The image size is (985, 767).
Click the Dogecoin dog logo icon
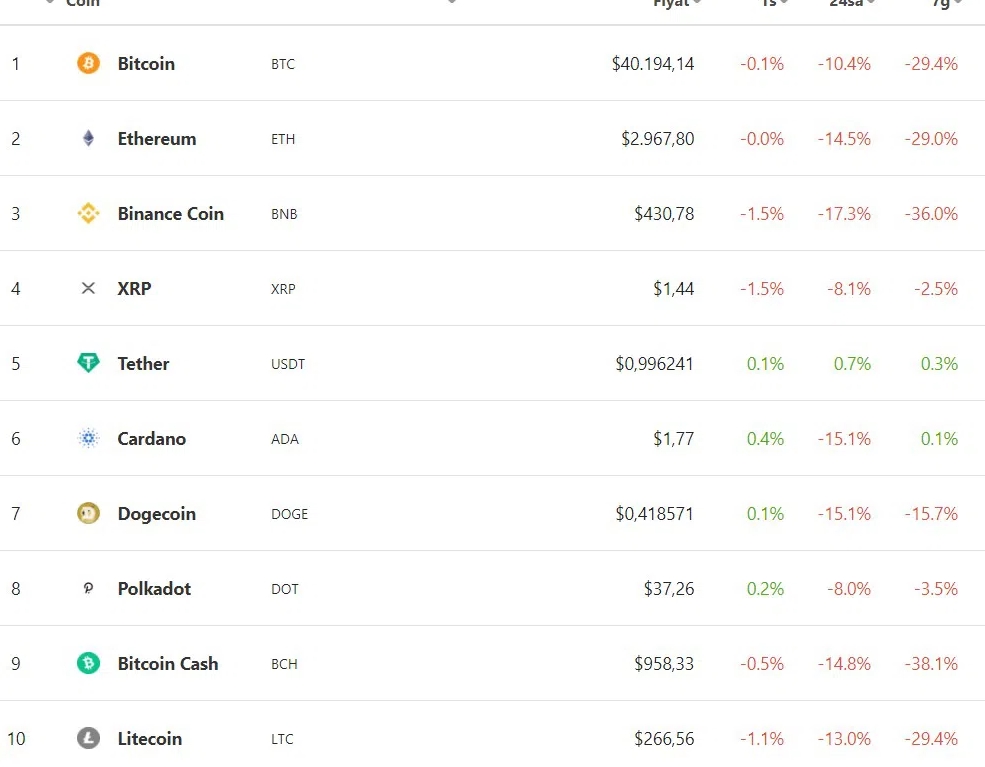(x=89, y=514)
